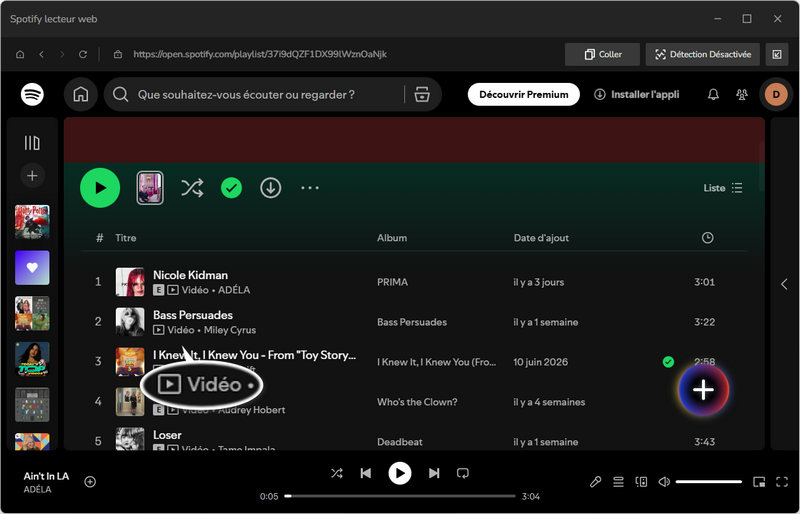Click the Loser track title

click(x=167, y=435)
